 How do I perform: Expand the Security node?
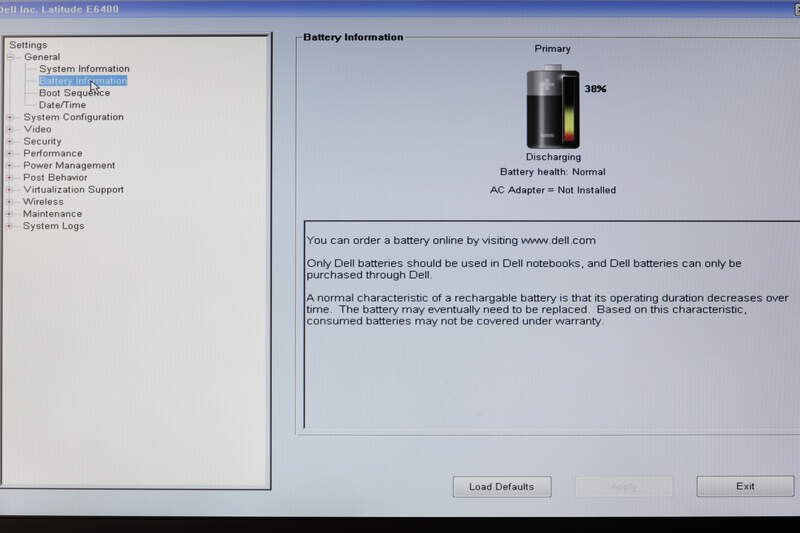click(10, 141)
